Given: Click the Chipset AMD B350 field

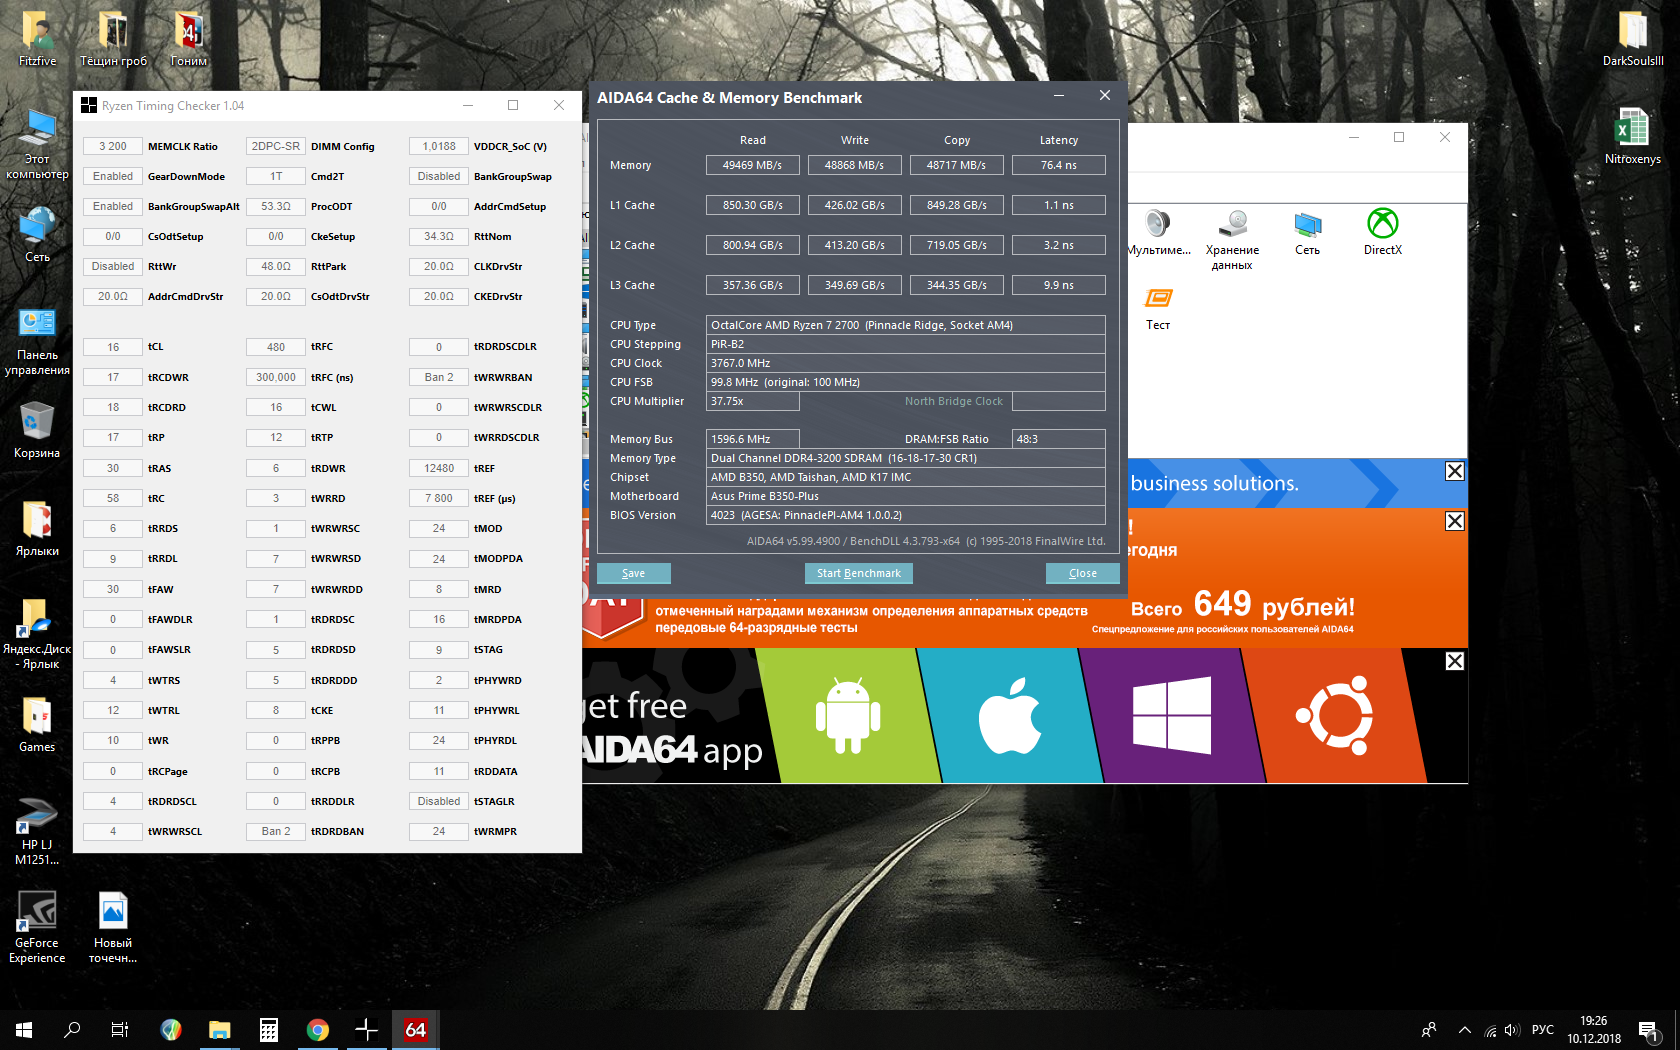Looking at the screenshot, I should pos(906,477).
